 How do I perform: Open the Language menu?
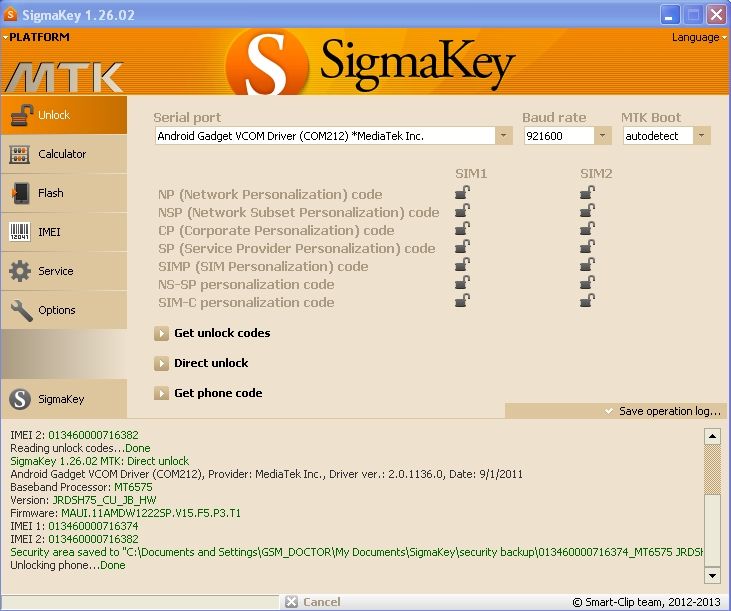(697, 37)
